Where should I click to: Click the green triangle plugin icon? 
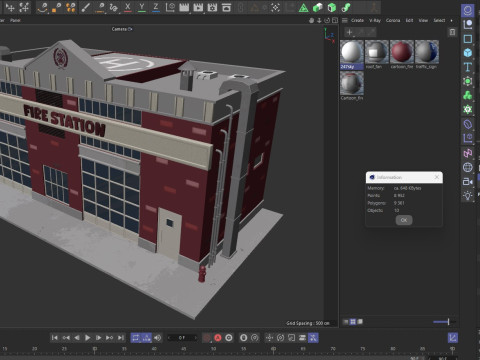coord(303,7)
